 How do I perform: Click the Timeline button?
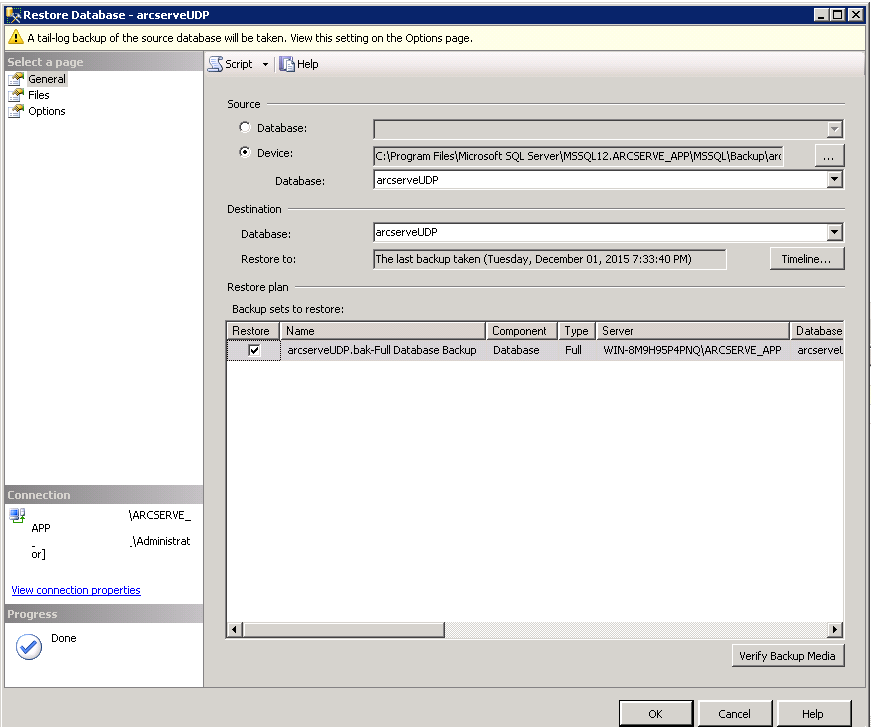click(806, 258)
